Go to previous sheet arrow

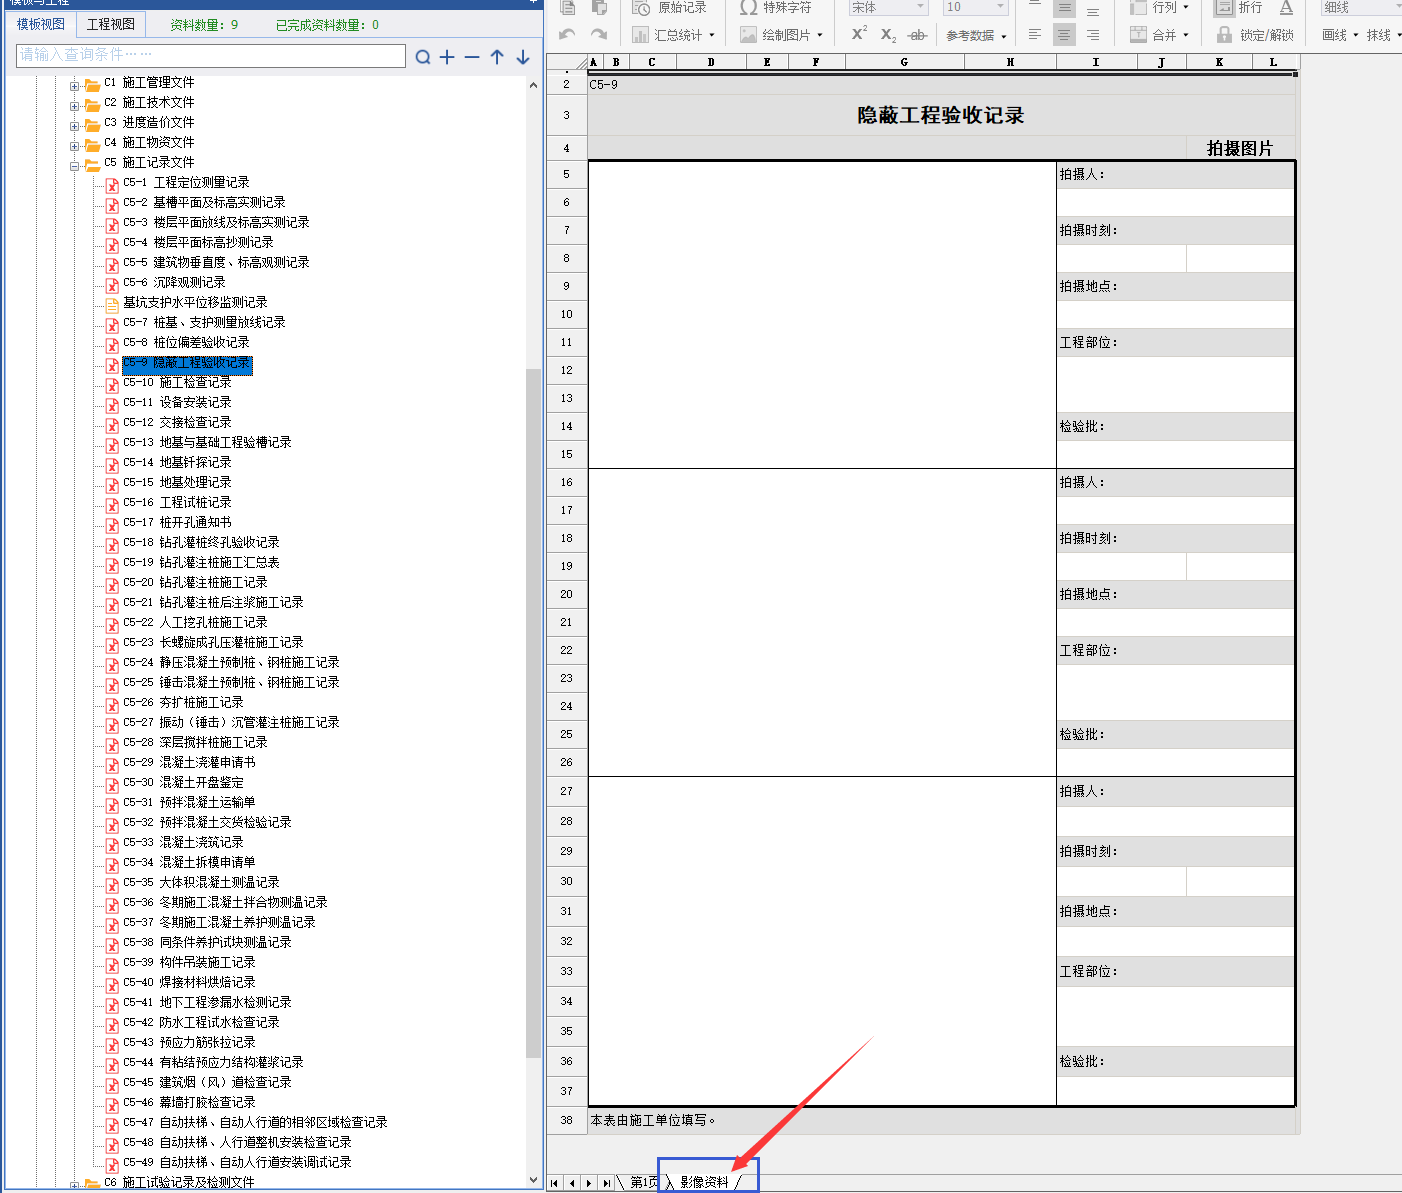(572, 1183)
